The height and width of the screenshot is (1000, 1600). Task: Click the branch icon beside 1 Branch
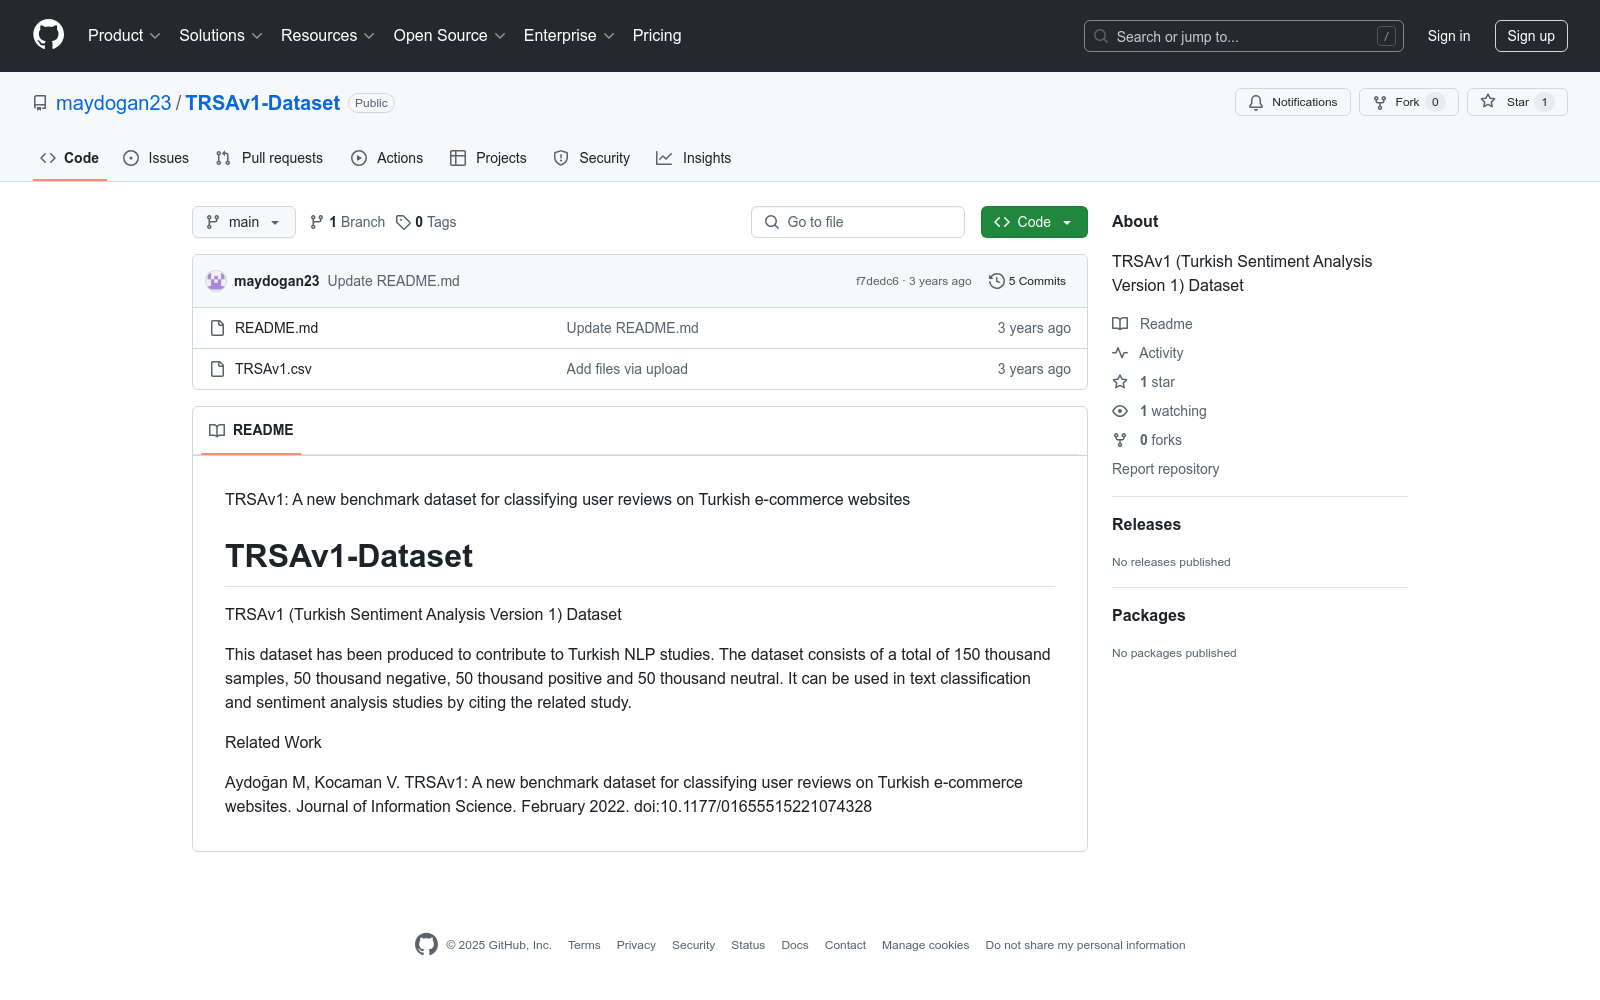coord(317,222)
